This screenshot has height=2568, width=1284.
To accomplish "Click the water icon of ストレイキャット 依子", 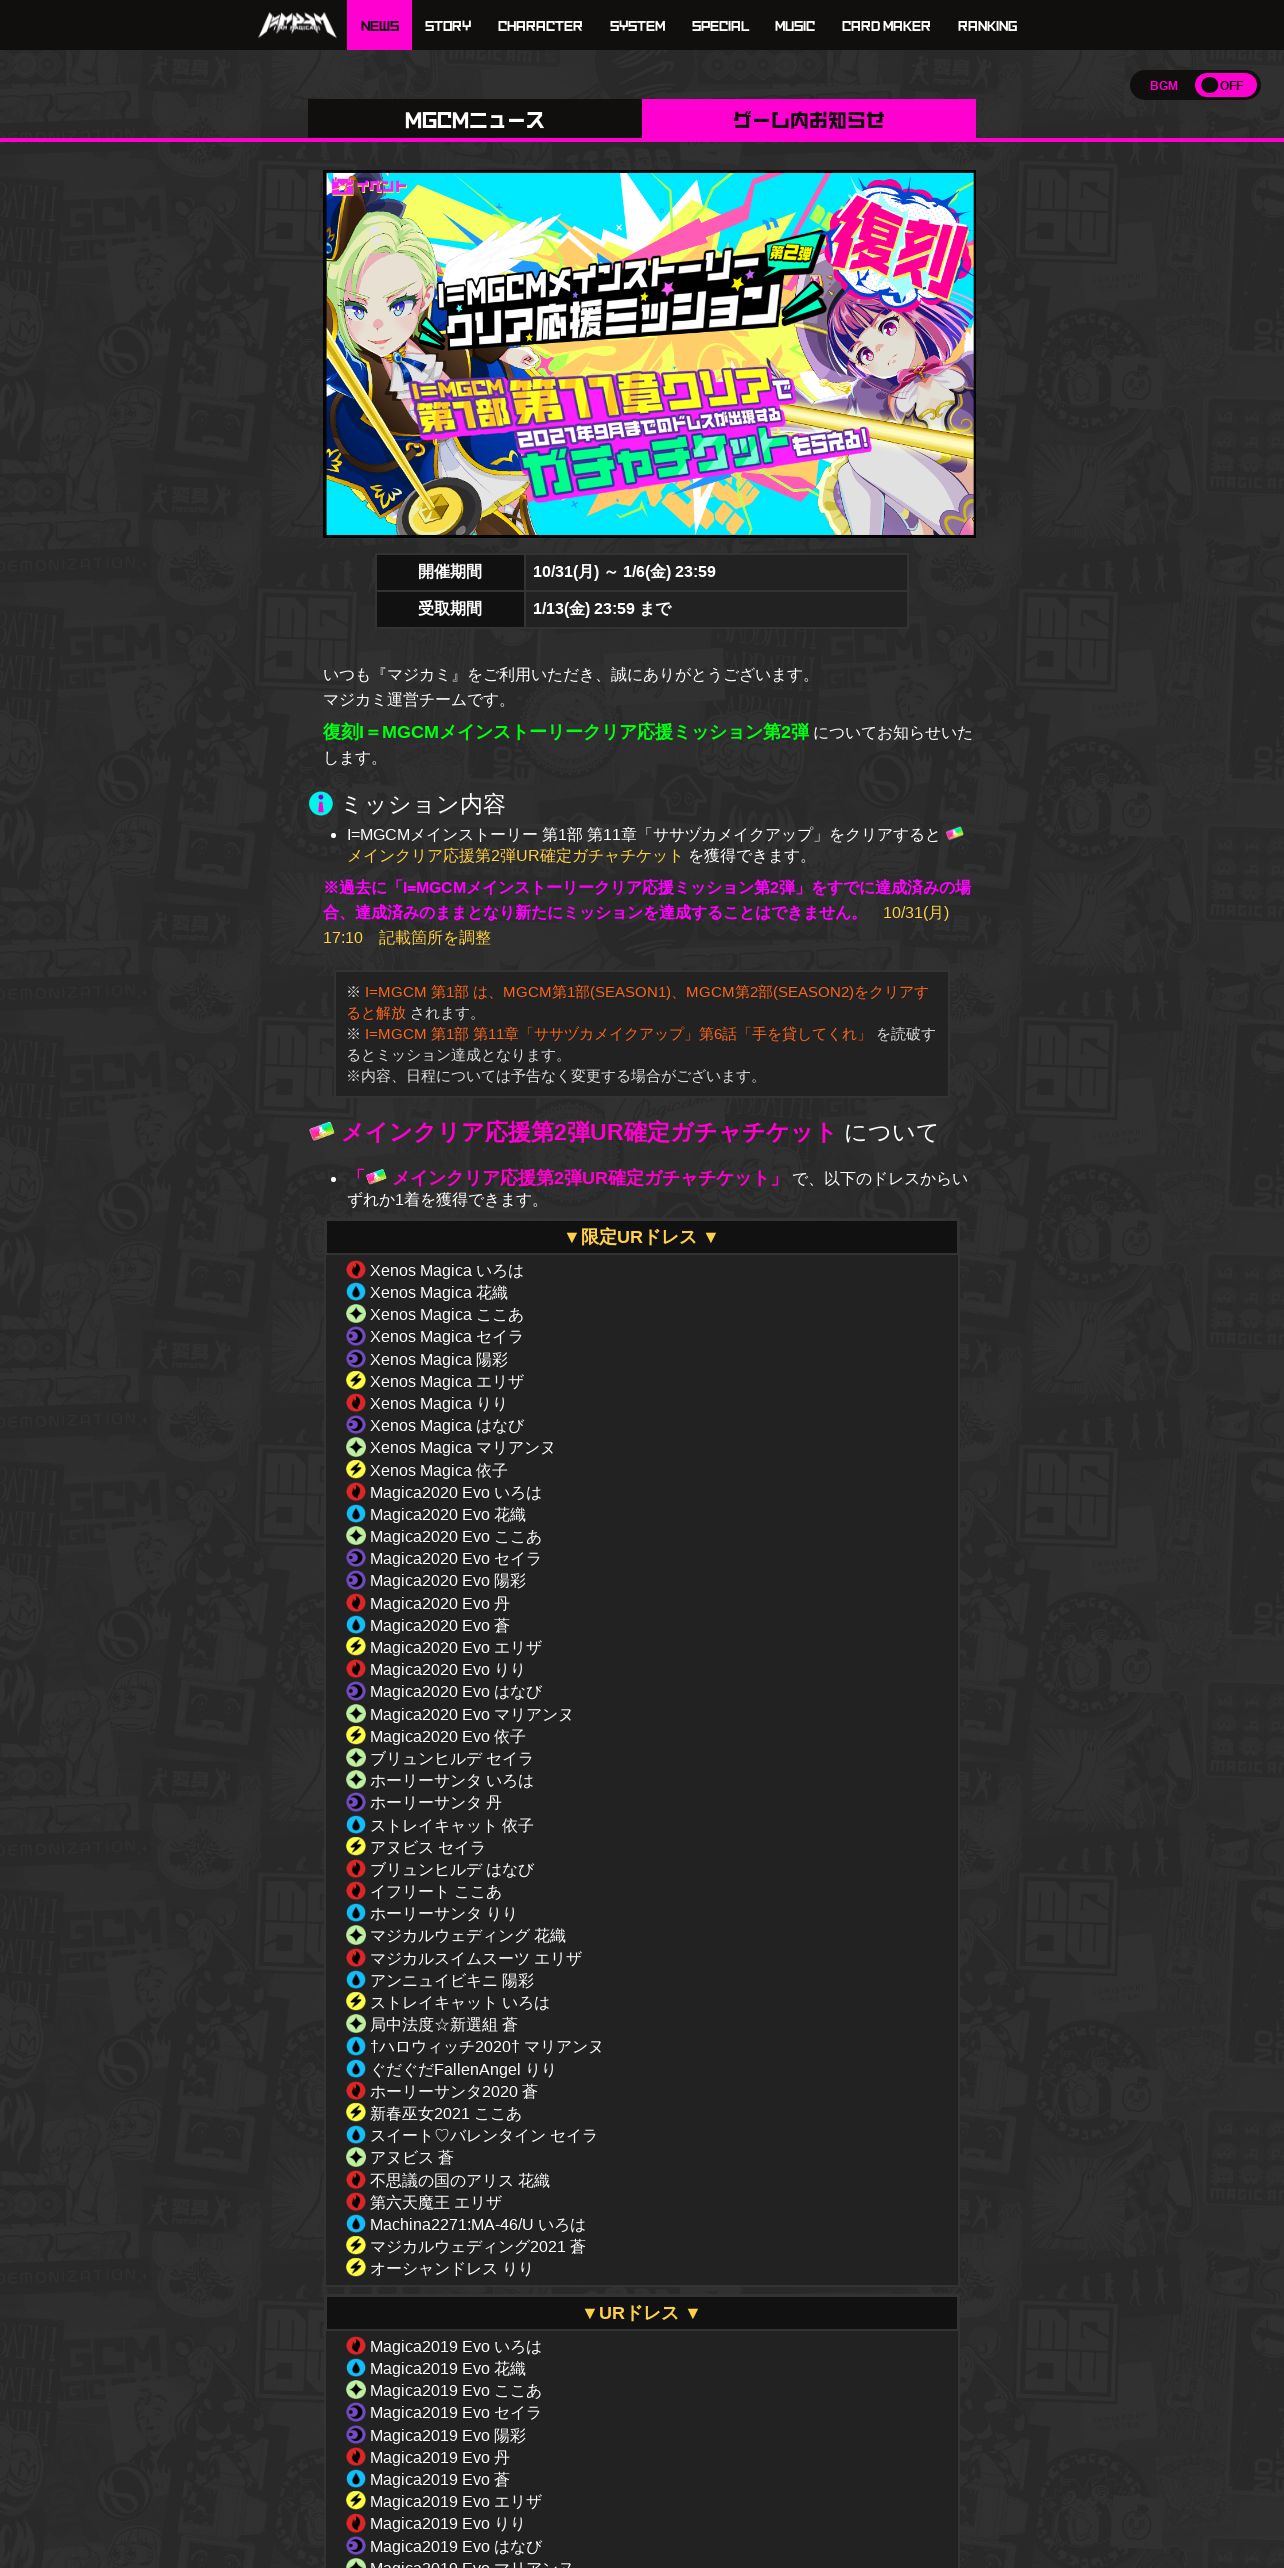I will (x=355, y=1824).
